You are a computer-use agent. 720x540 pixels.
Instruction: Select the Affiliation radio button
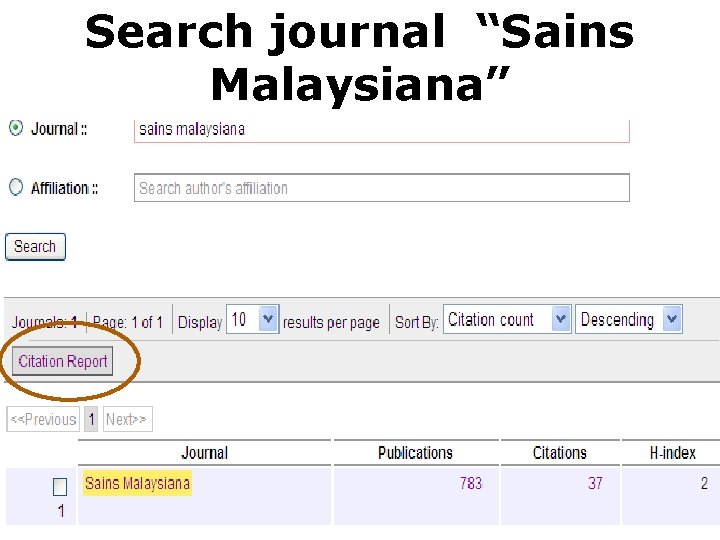point(16,187)
